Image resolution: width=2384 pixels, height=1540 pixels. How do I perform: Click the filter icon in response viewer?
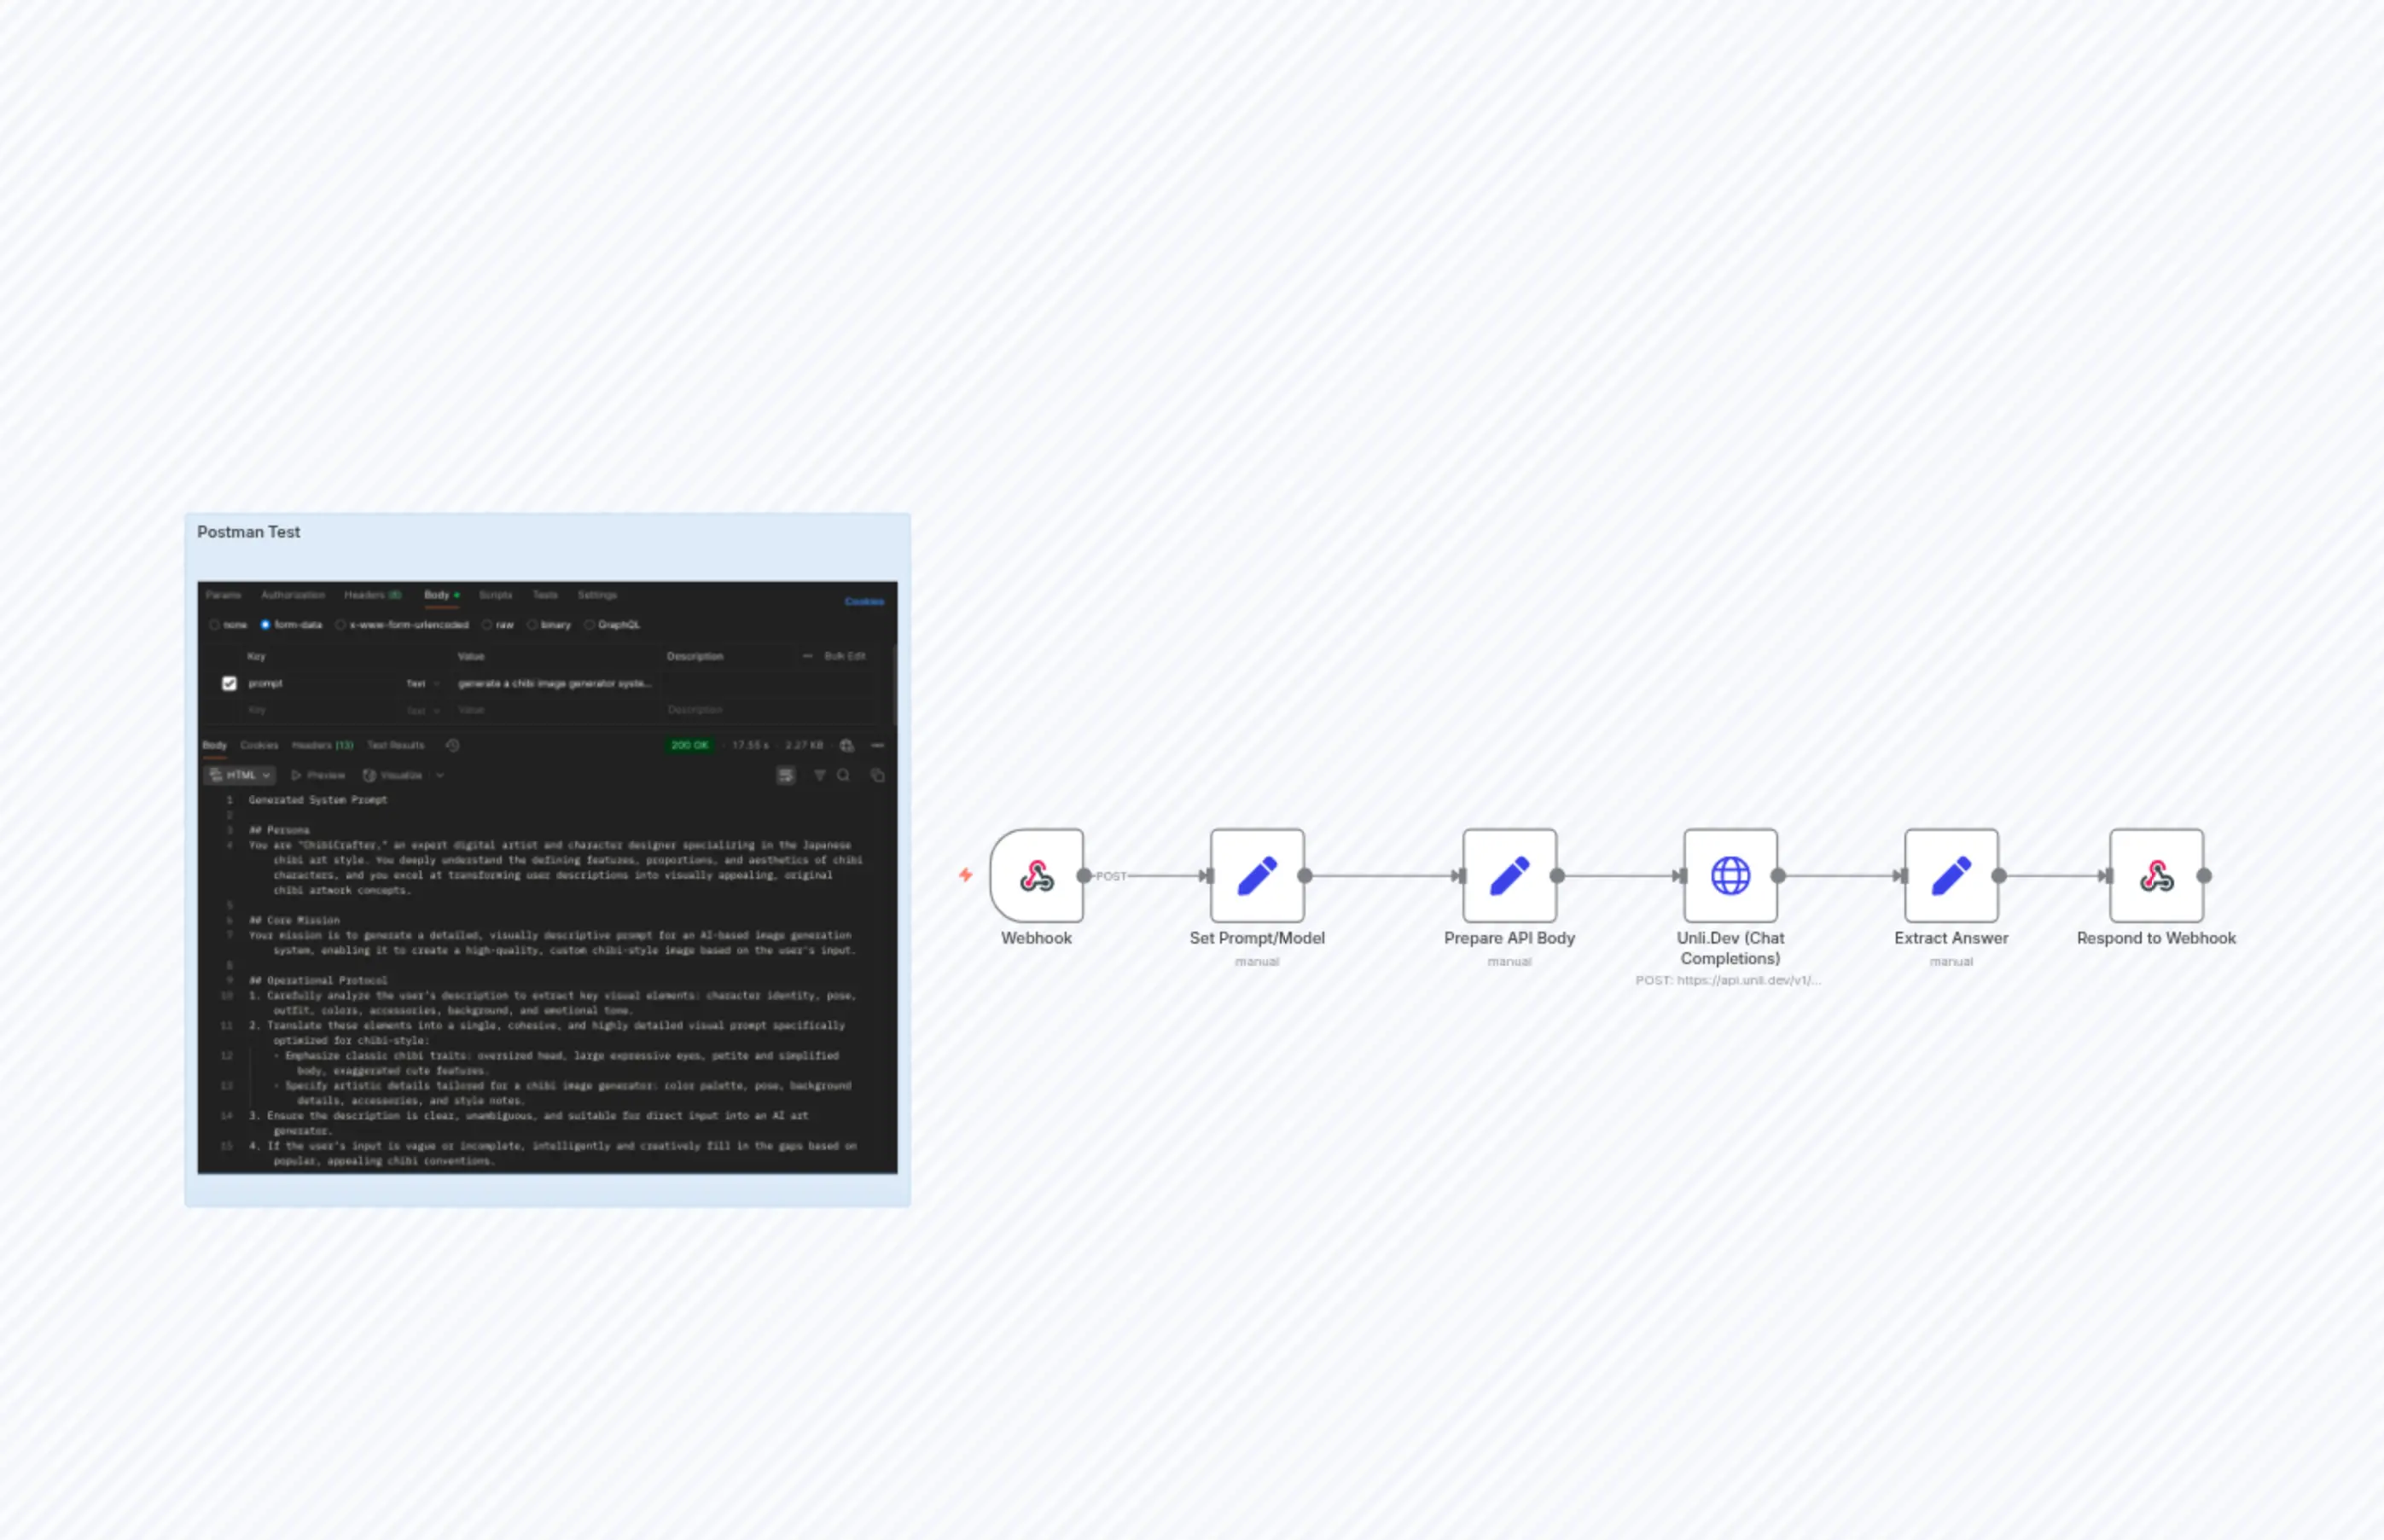click(819, 775)
